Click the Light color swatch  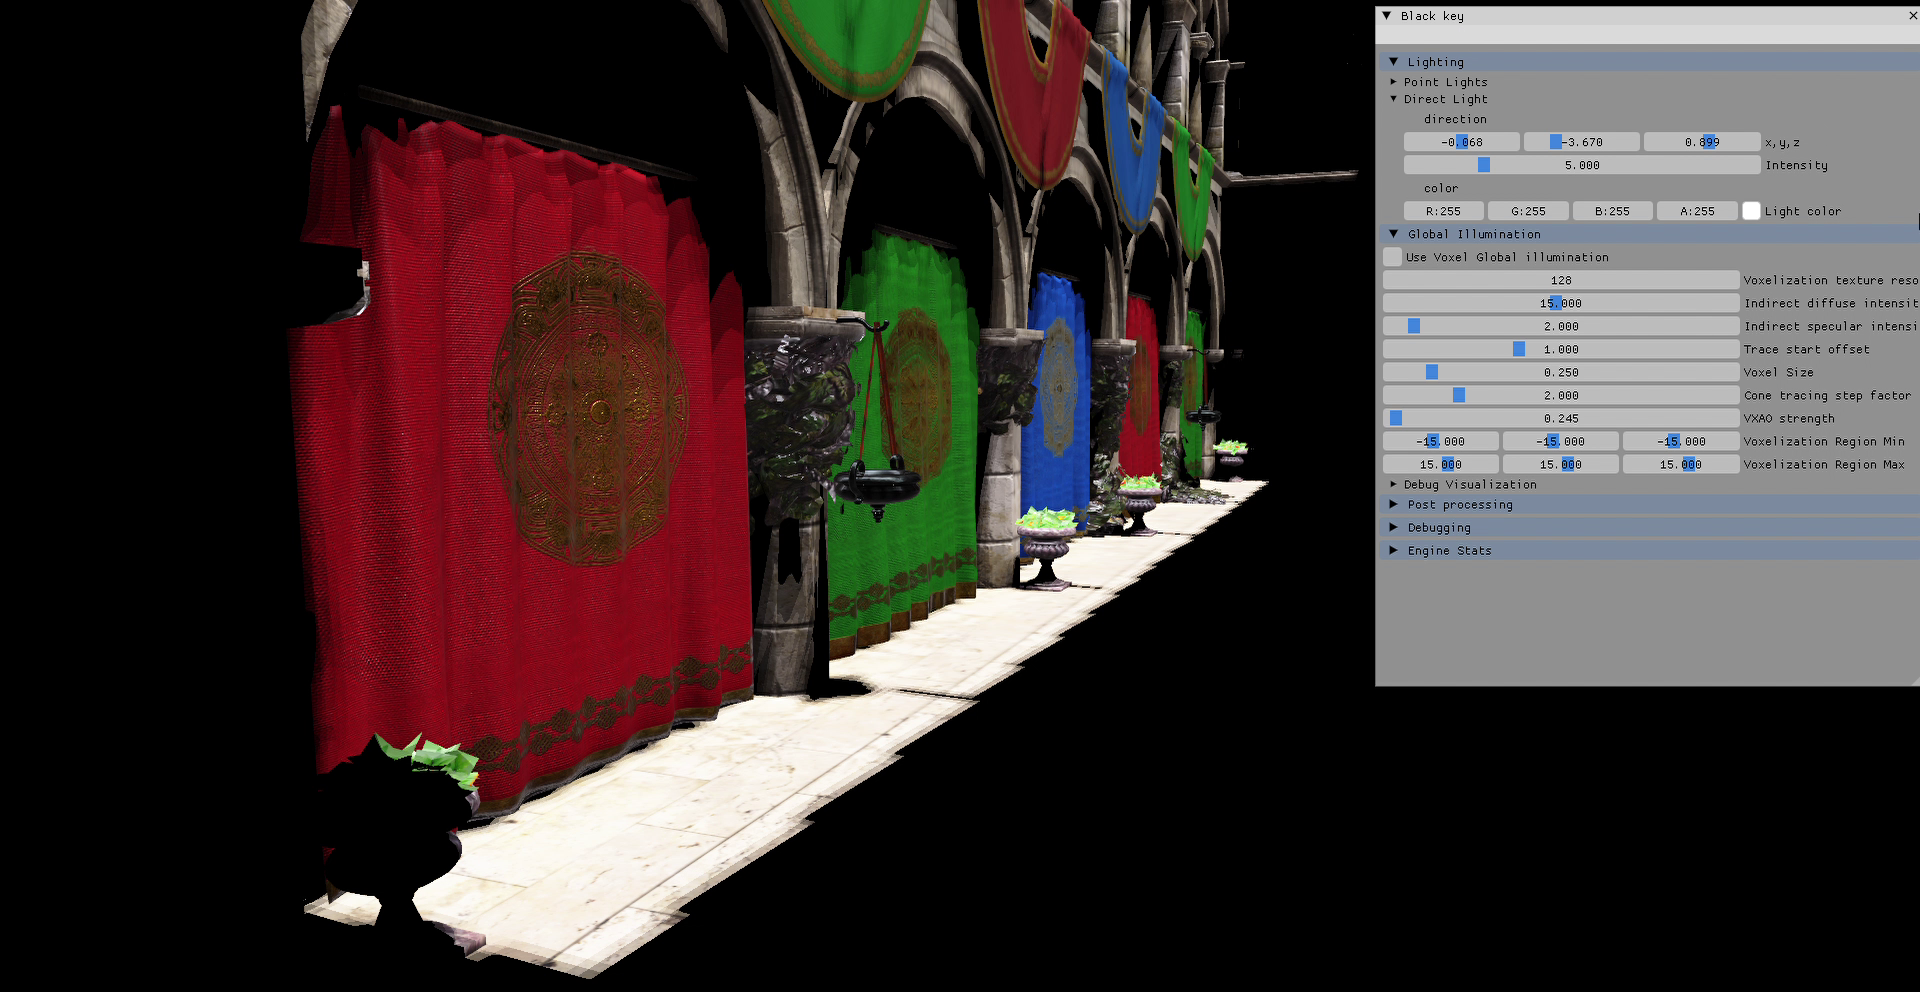click(x=1751, y=211)
